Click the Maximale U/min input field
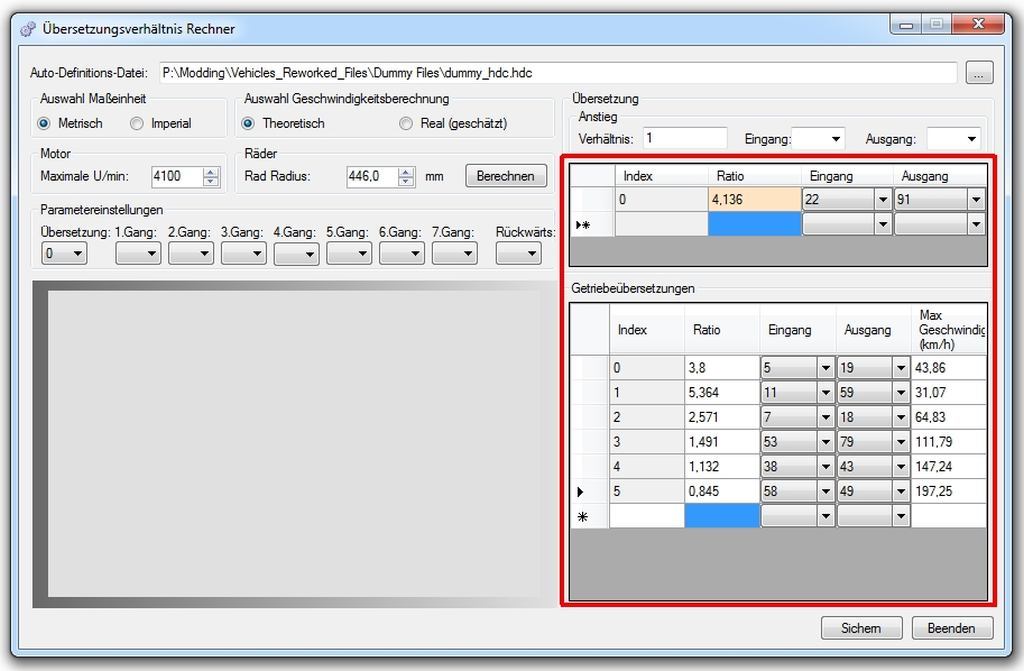Screen dimensions: 1024x671 (x=177, y=176)
